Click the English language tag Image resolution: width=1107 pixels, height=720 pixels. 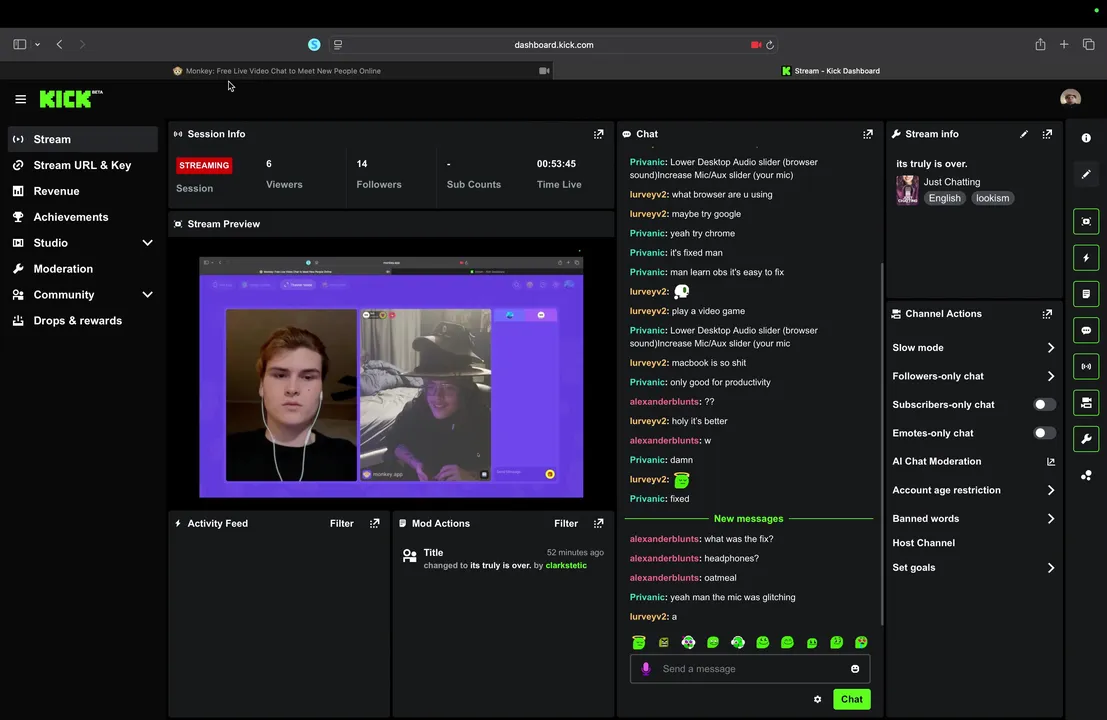tap(945, 198)
